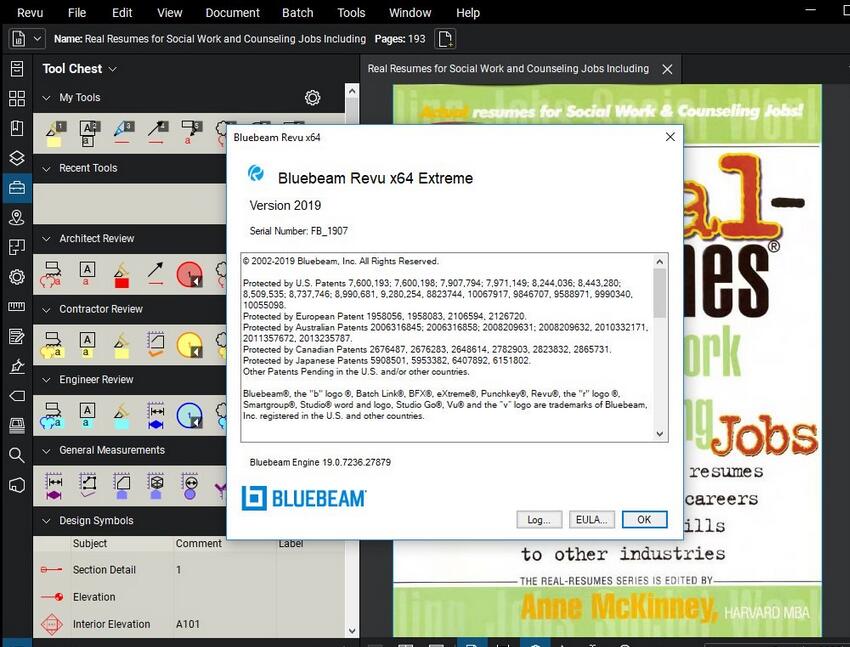Open the File Access icon at sidebar top

pos(17,68)
